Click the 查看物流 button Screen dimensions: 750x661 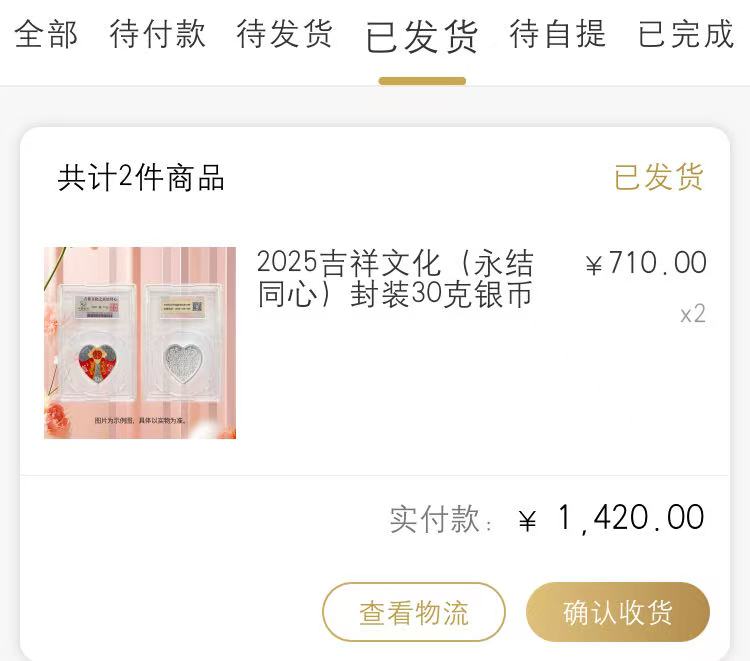(x=414, y=612)
